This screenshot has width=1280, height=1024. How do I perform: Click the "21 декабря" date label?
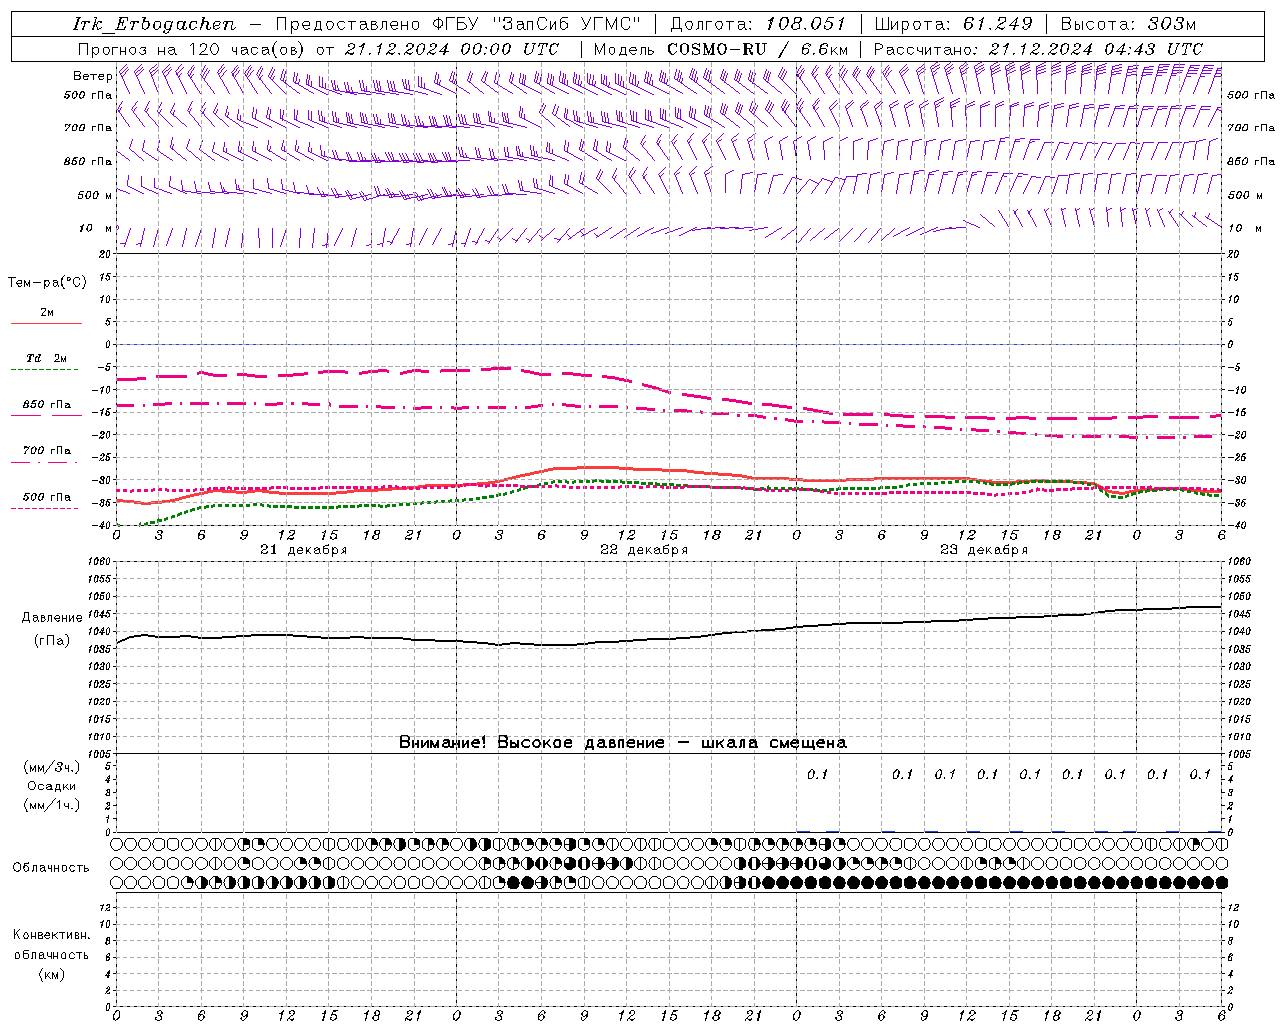pos(303,550)
